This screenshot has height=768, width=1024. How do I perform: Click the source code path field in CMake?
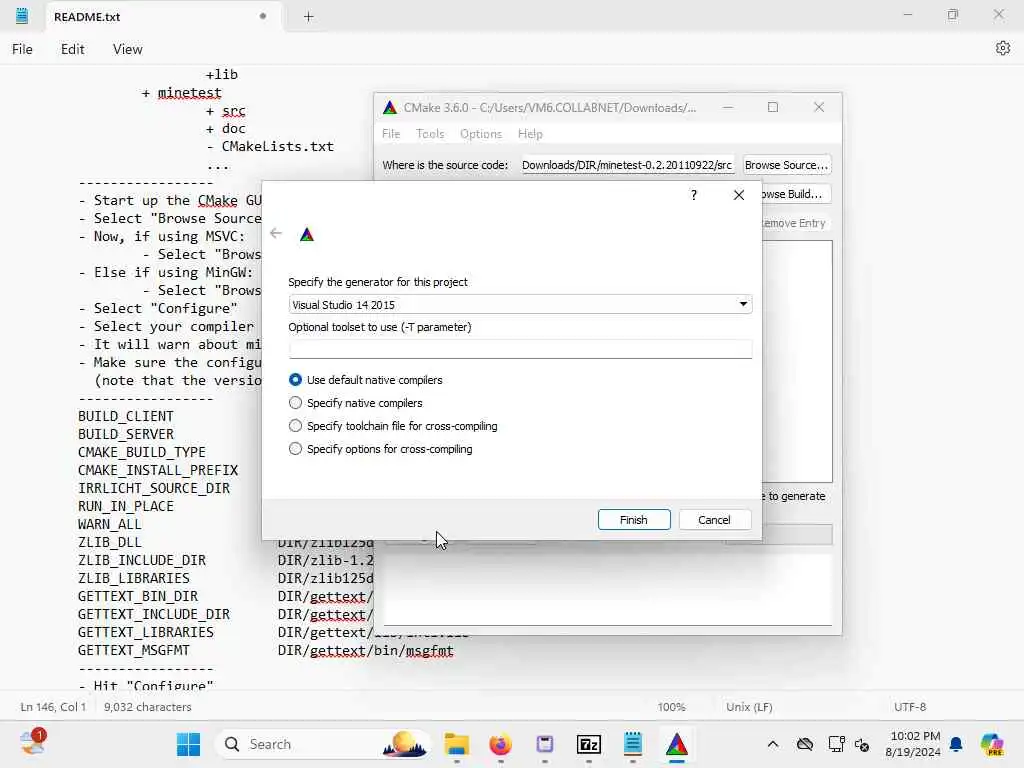click(627, 165)
